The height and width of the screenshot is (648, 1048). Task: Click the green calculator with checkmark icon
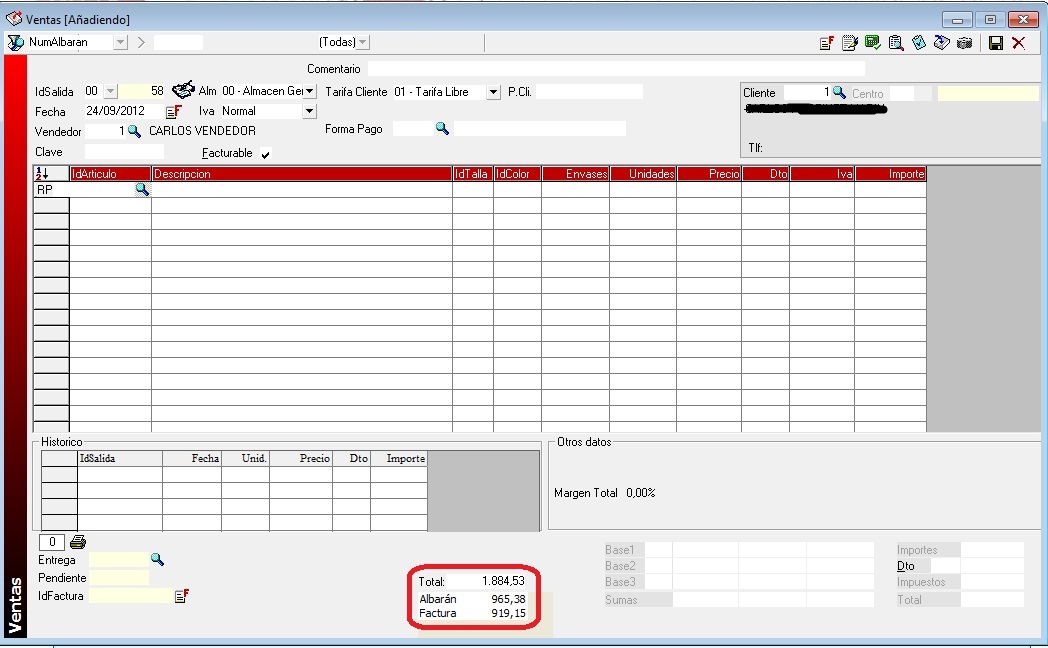(872, 43)
